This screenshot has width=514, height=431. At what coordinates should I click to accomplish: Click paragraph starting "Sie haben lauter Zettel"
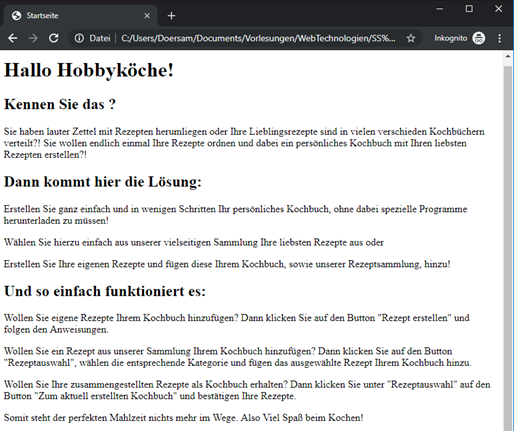pyautogui.click(x=244, y=143)
